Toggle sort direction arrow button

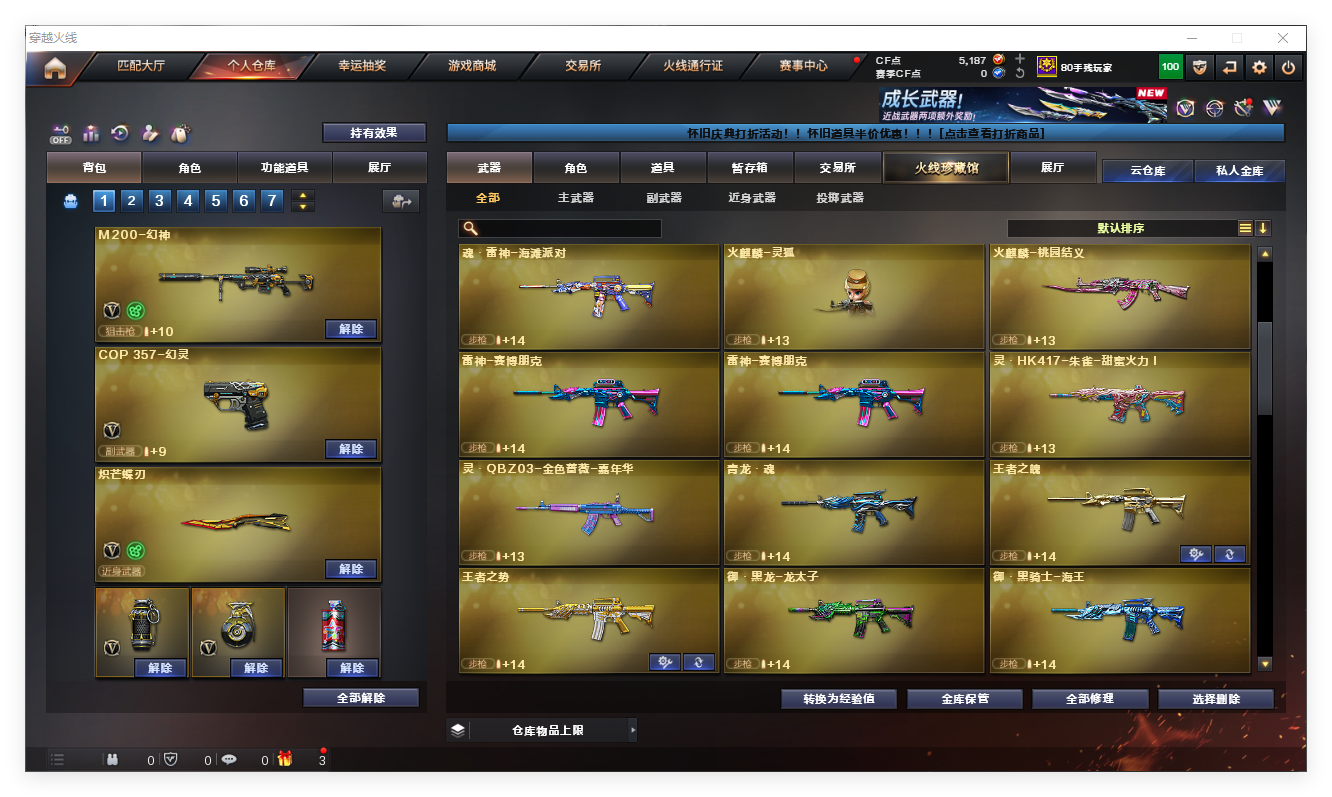(1263, 228)
